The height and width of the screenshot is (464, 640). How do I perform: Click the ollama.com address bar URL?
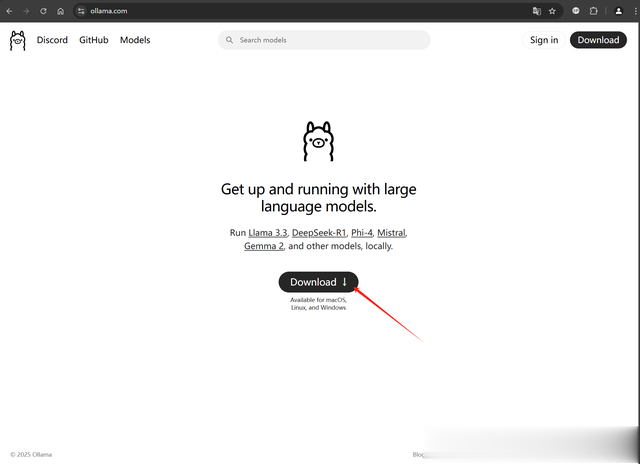109,11
